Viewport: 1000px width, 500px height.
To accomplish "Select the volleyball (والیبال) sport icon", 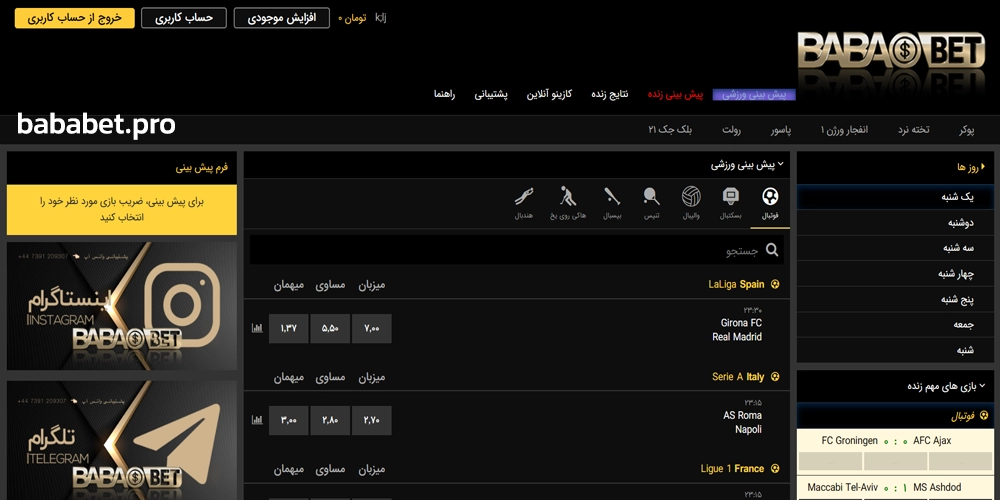I will (691, 204).
